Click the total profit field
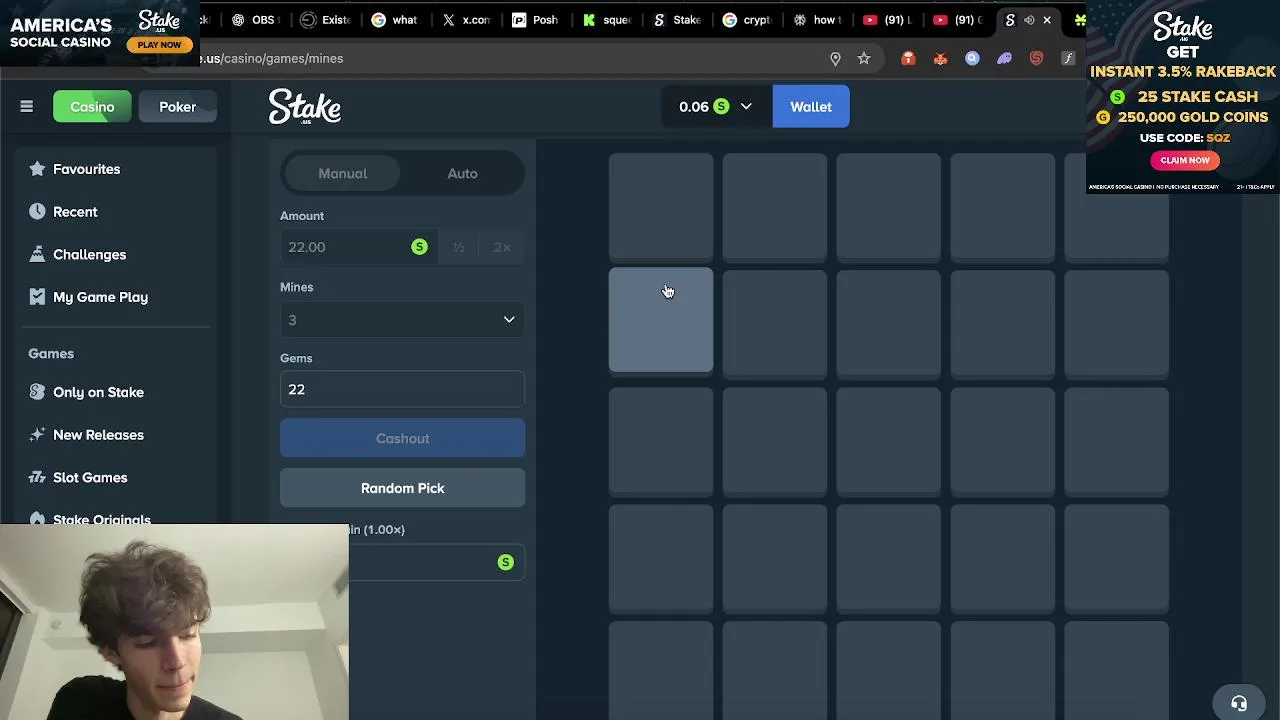 pyautogui.click(x=436, y=562)
